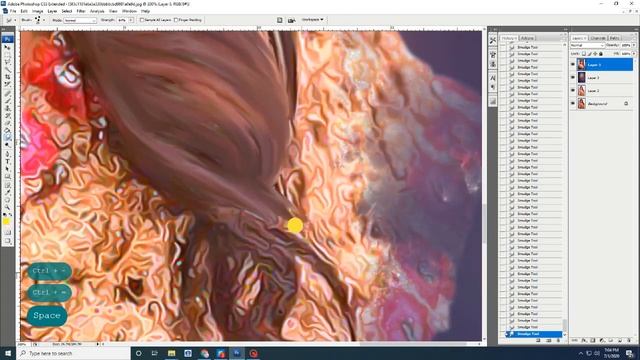Open the Image menu
The width and height of the screenshot is (640, 360).
pos(38,11)
